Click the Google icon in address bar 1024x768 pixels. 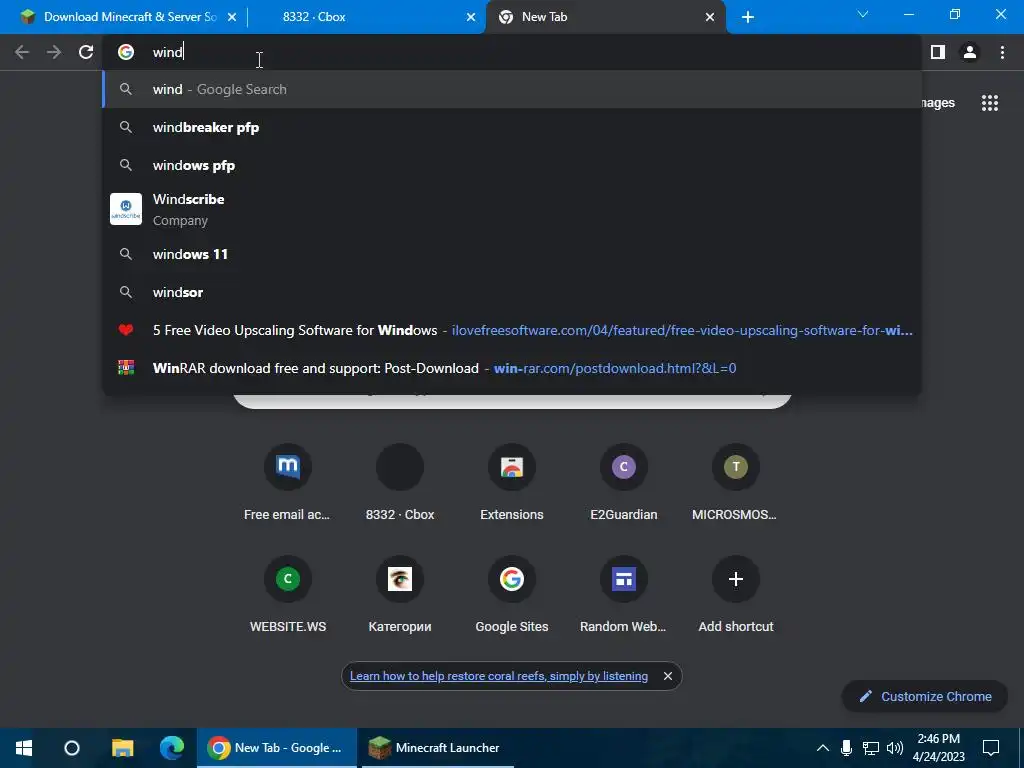click(126, 52)
